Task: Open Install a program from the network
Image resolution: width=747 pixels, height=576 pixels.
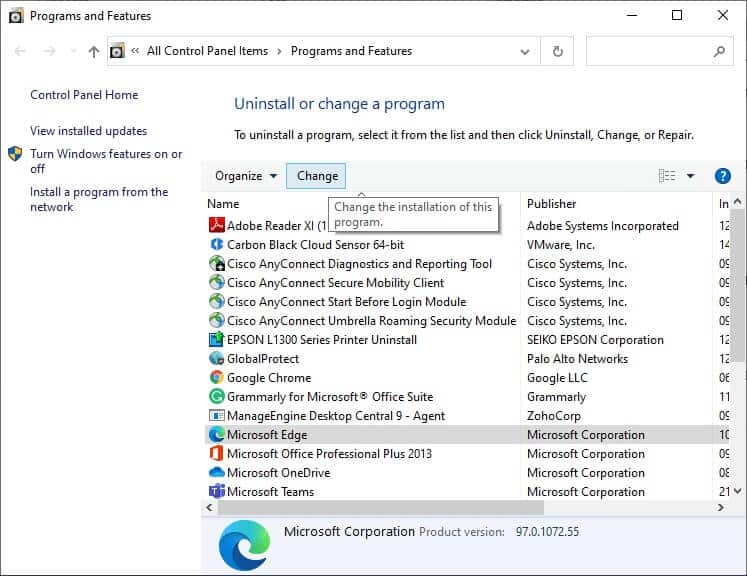Action: (99, 199)
